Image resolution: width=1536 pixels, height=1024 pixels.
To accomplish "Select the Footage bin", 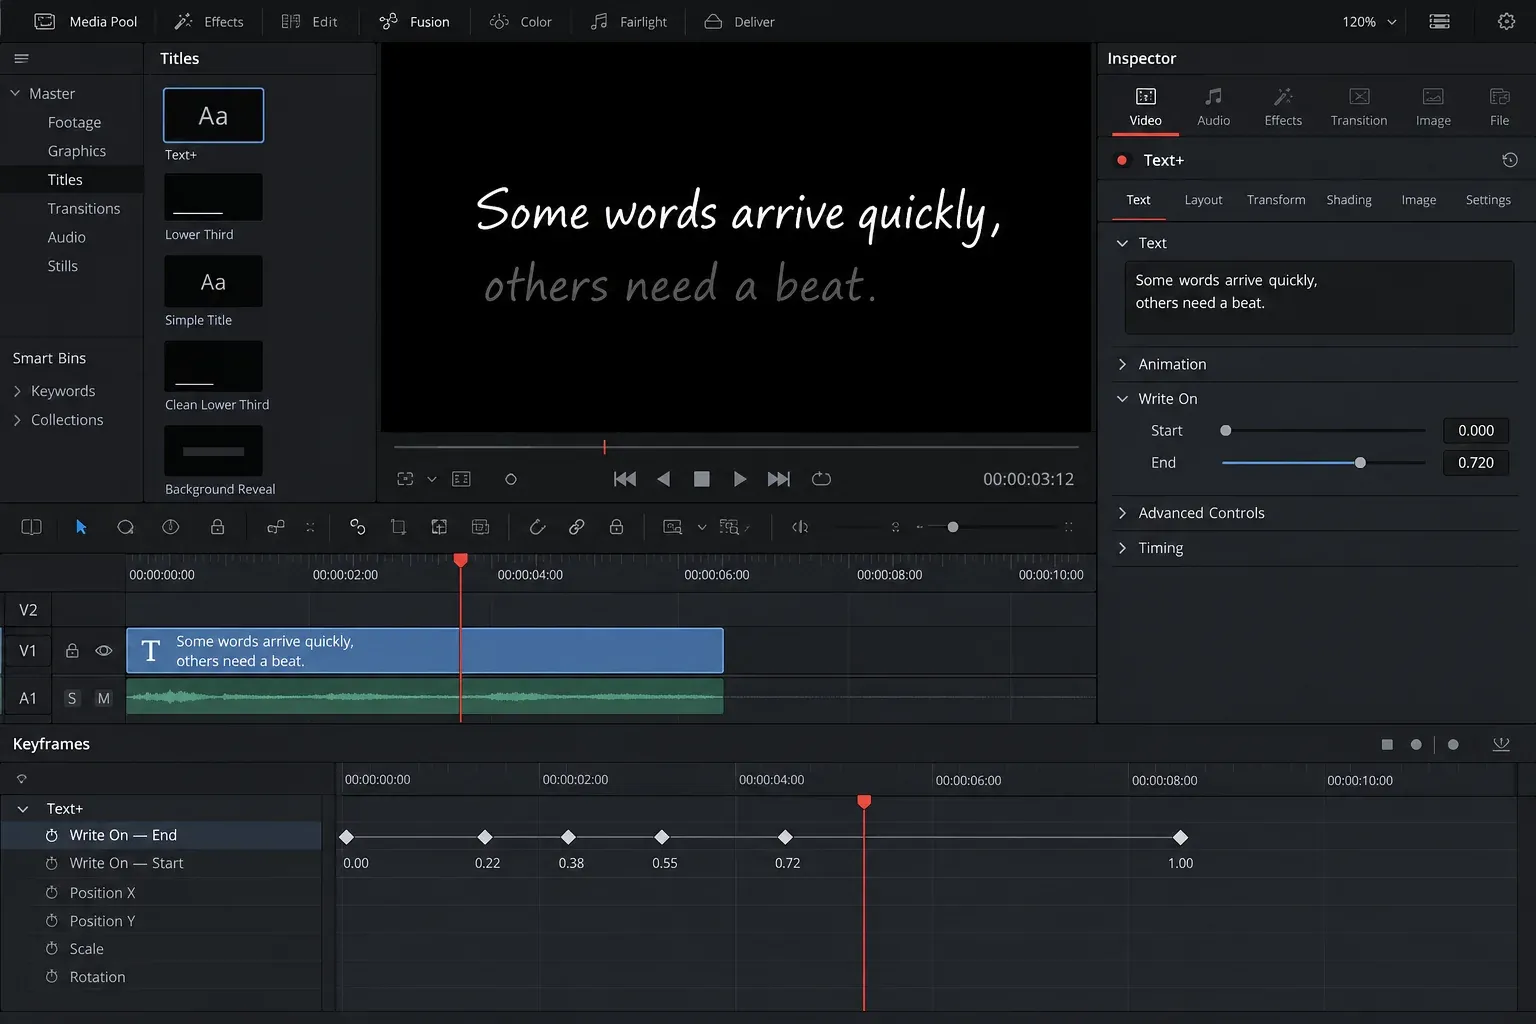I will 74,122.
